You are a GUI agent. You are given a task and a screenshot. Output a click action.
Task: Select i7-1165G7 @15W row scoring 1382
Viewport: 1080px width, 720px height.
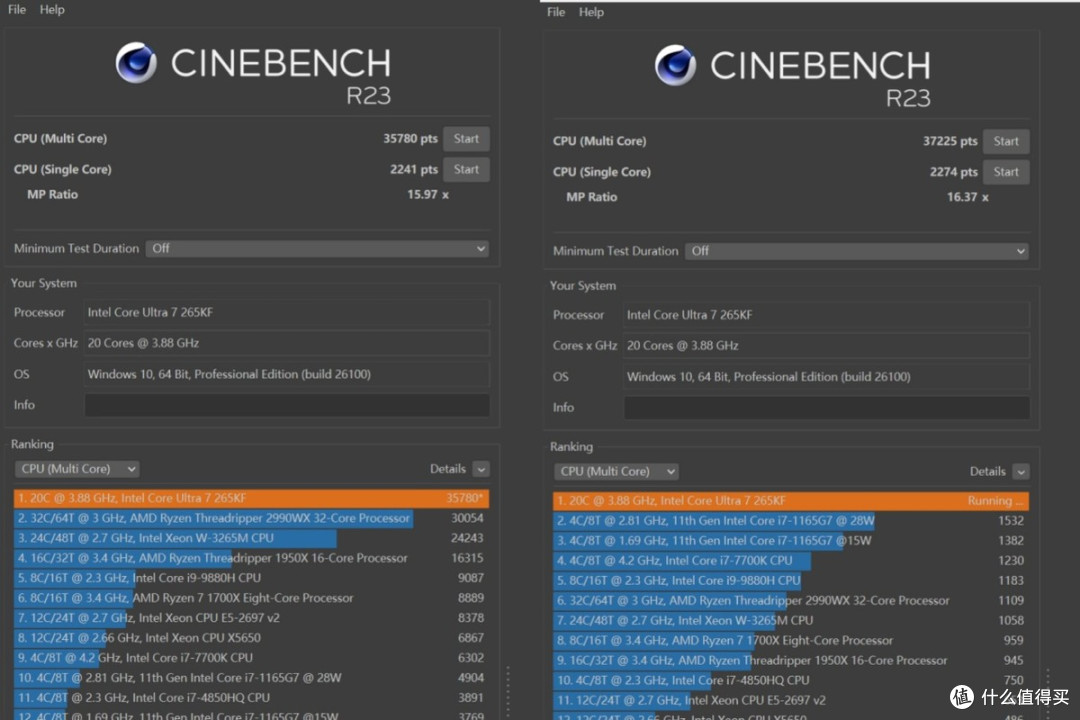click(791, 541)
